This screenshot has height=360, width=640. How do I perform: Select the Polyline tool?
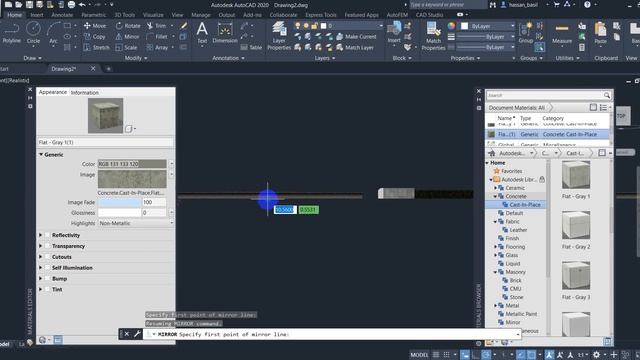click(11, 33)
